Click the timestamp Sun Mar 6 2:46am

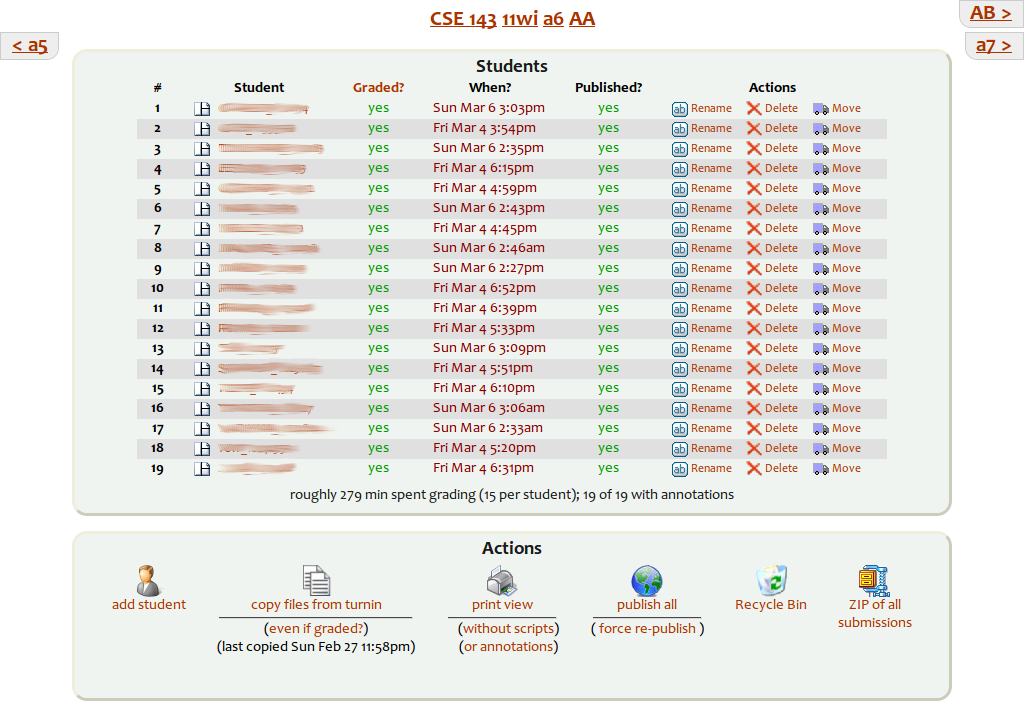(488, 248)
